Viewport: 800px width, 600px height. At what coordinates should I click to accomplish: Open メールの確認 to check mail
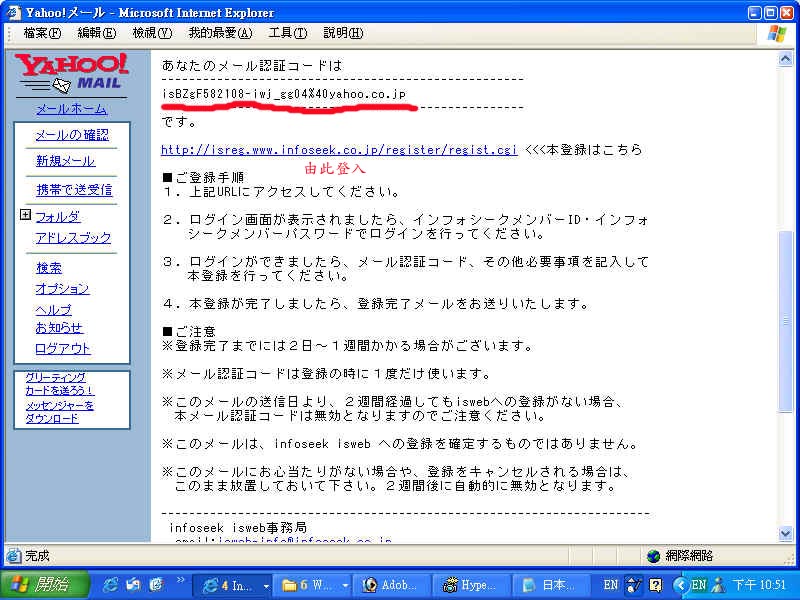click(x=72, y=135)
